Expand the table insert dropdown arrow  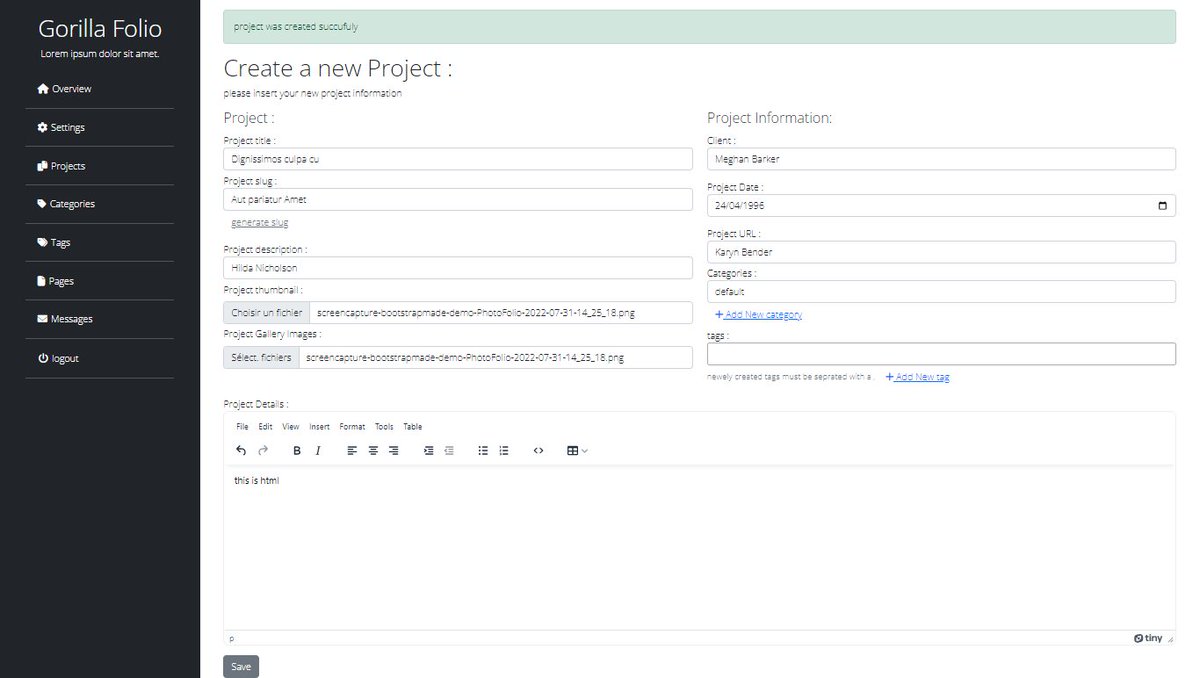[x=586, y=450]
